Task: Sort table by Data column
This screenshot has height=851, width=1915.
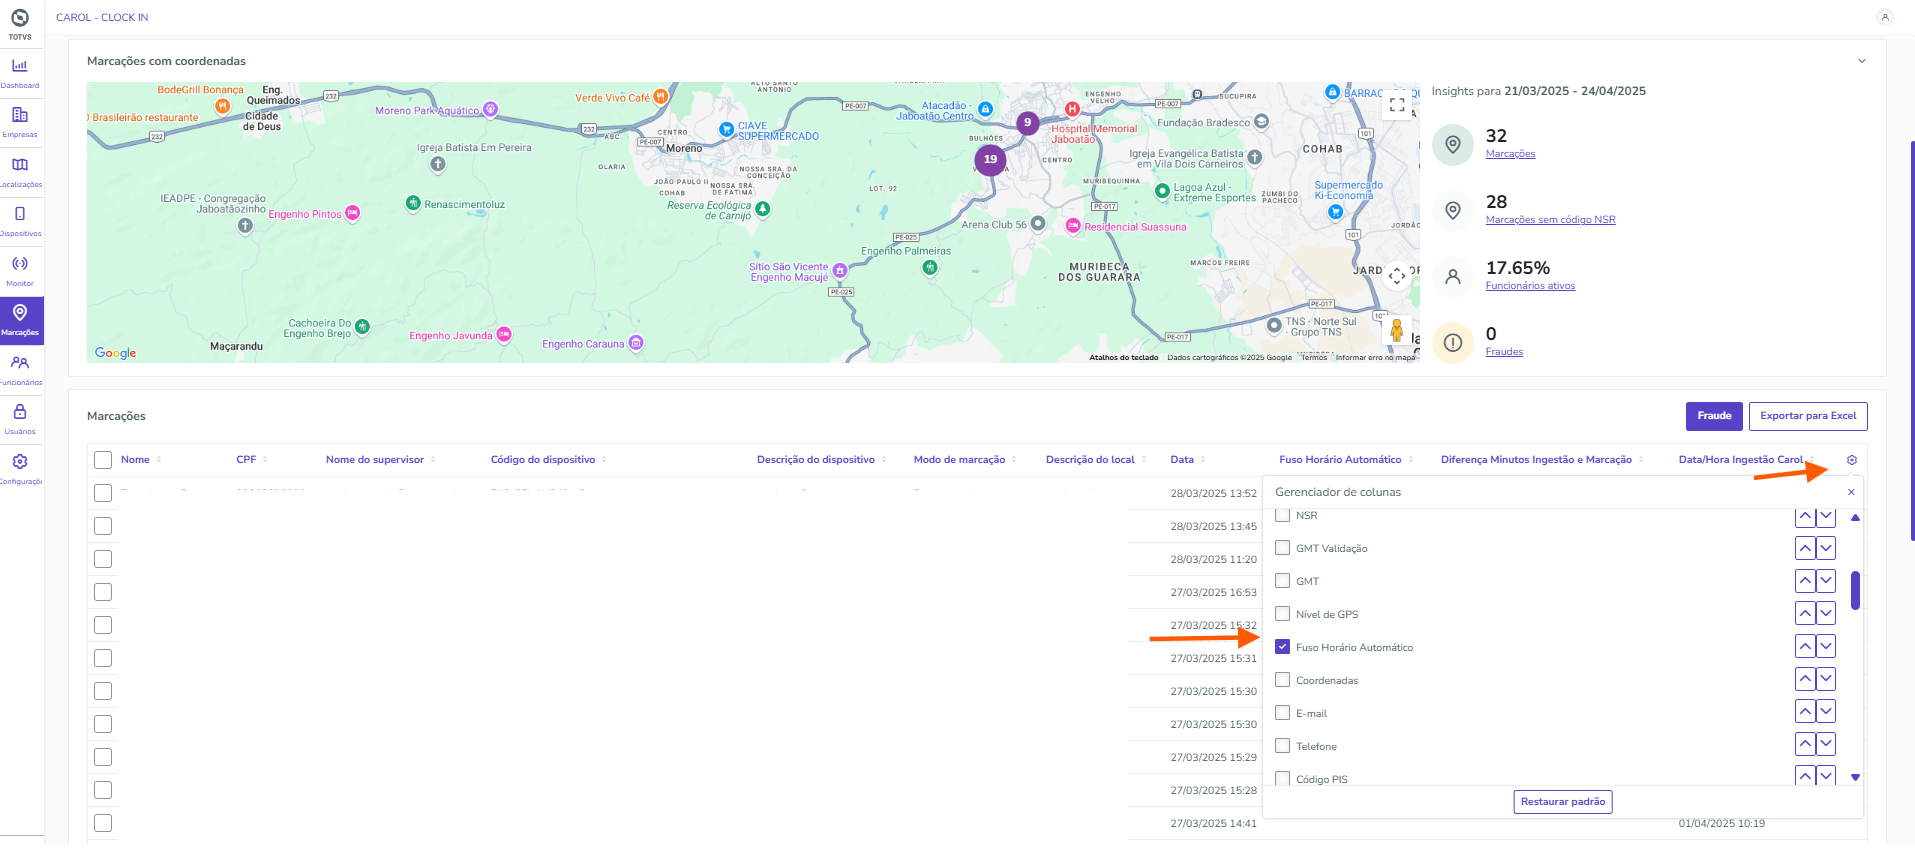Action: tap(1188, 460)
